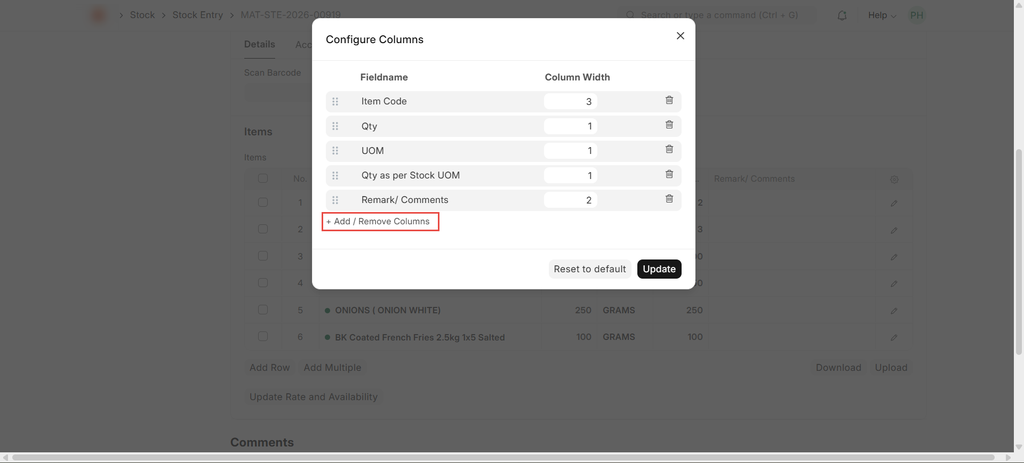Click trash icon for Qty column
The height and width of the screenshot is (463, 1024).
669,125
